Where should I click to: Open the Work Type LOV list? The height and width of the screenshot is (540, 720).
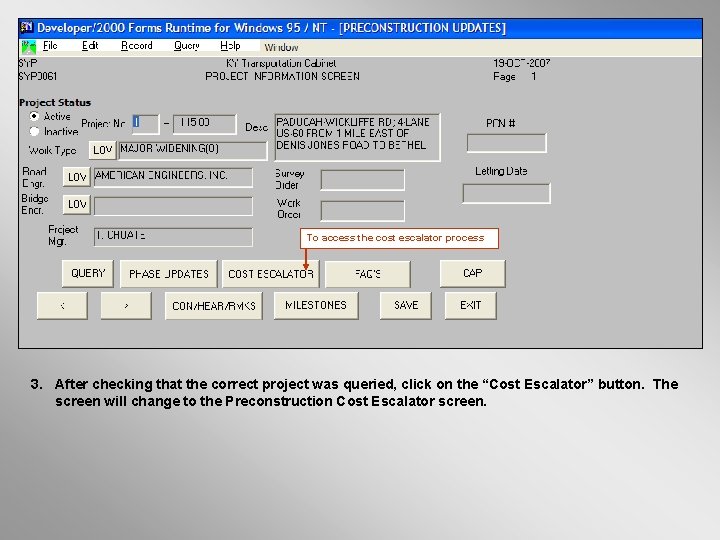(x=102, y=150)
